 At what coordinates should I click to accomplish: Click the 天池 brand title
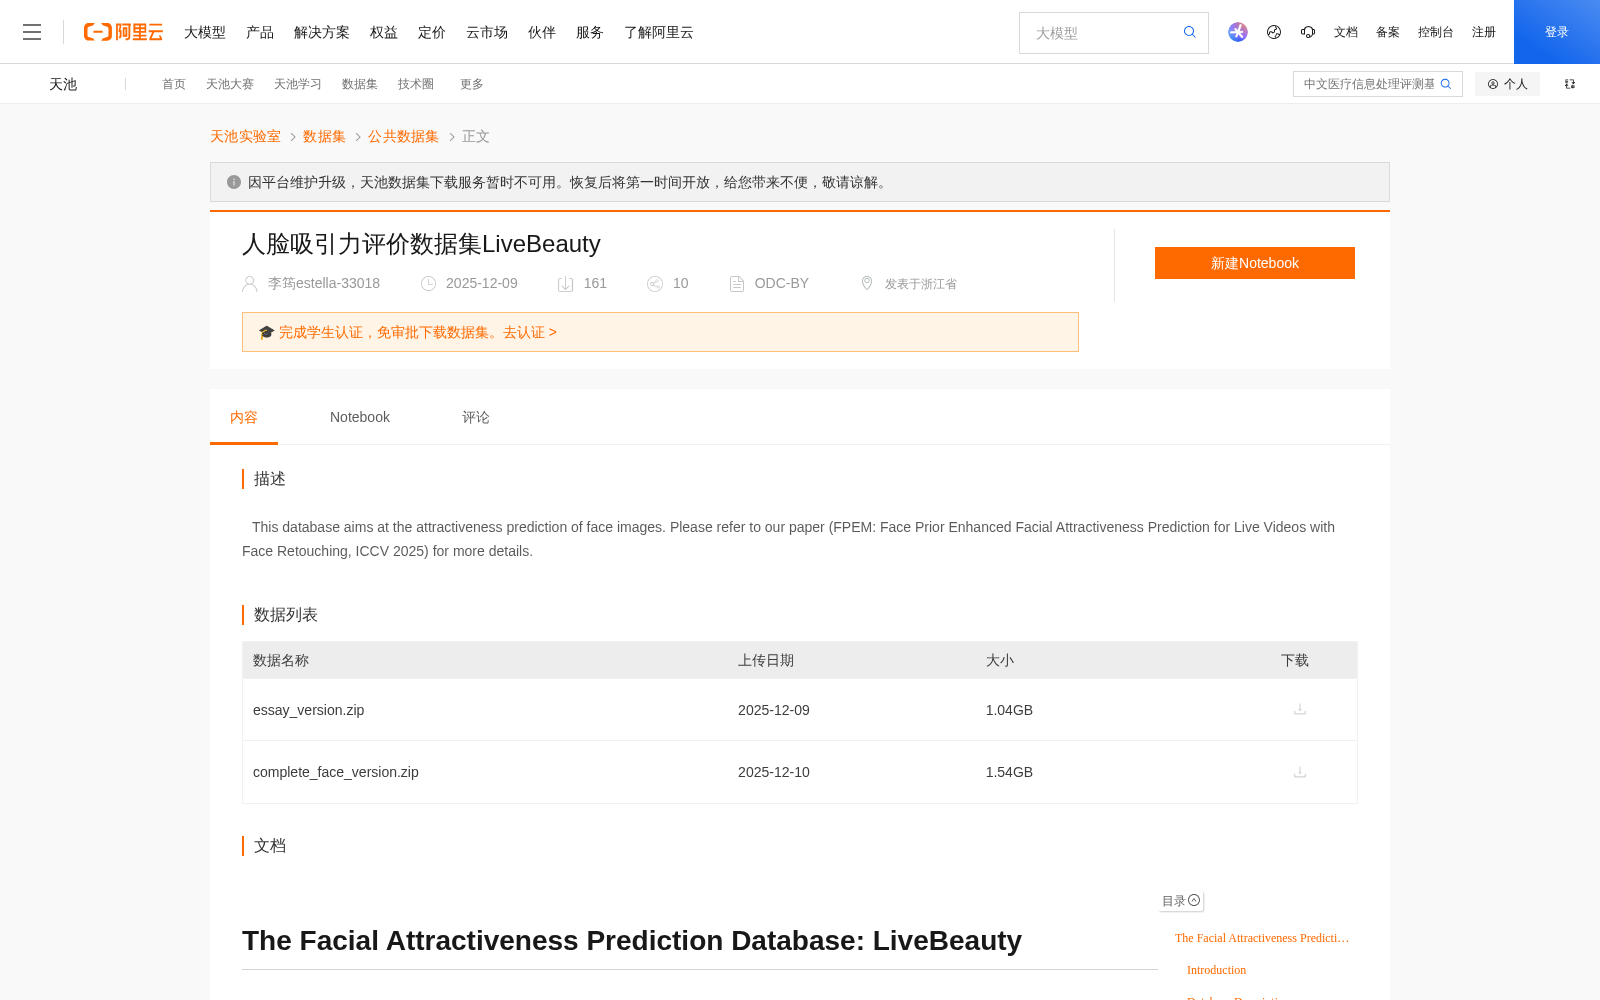click(x=63, y=84)
